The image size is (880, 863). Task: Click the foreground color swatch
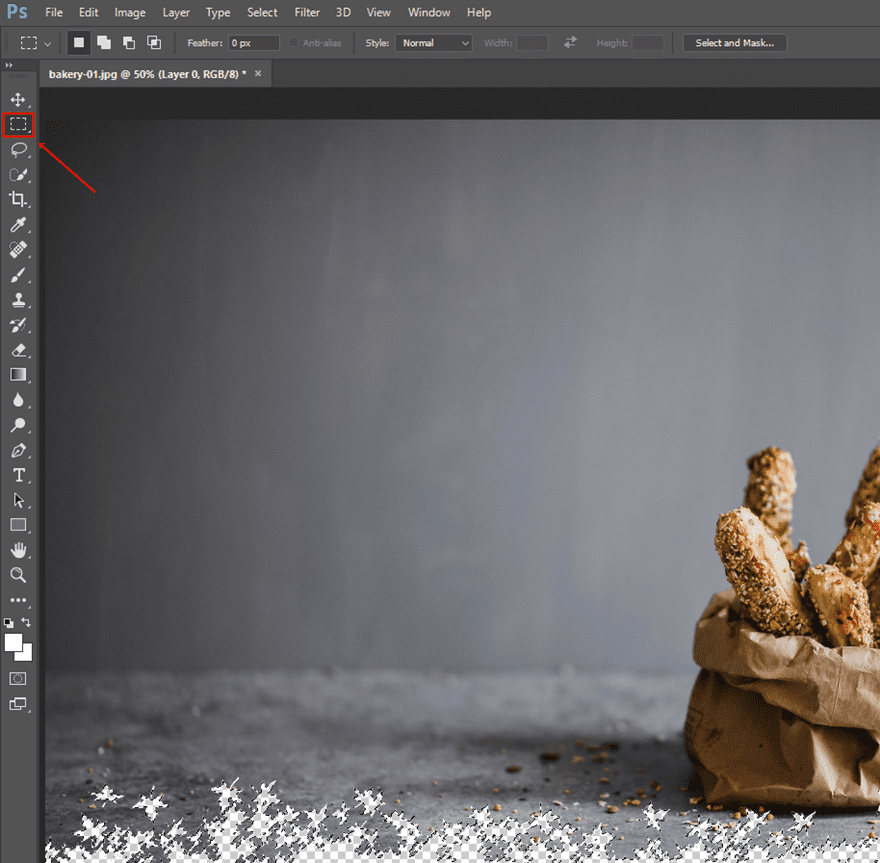(x=13, y=642)
